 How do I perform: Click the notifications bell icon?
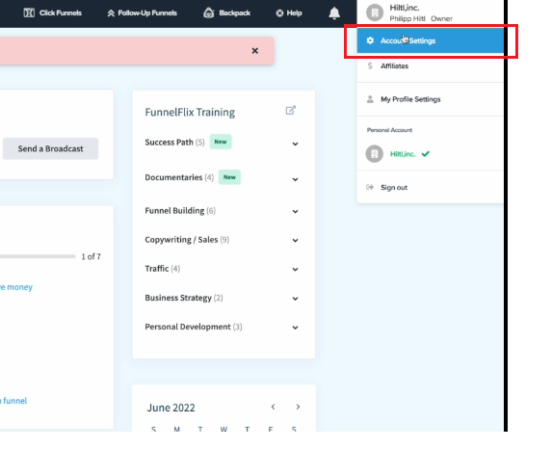[334, 13]
